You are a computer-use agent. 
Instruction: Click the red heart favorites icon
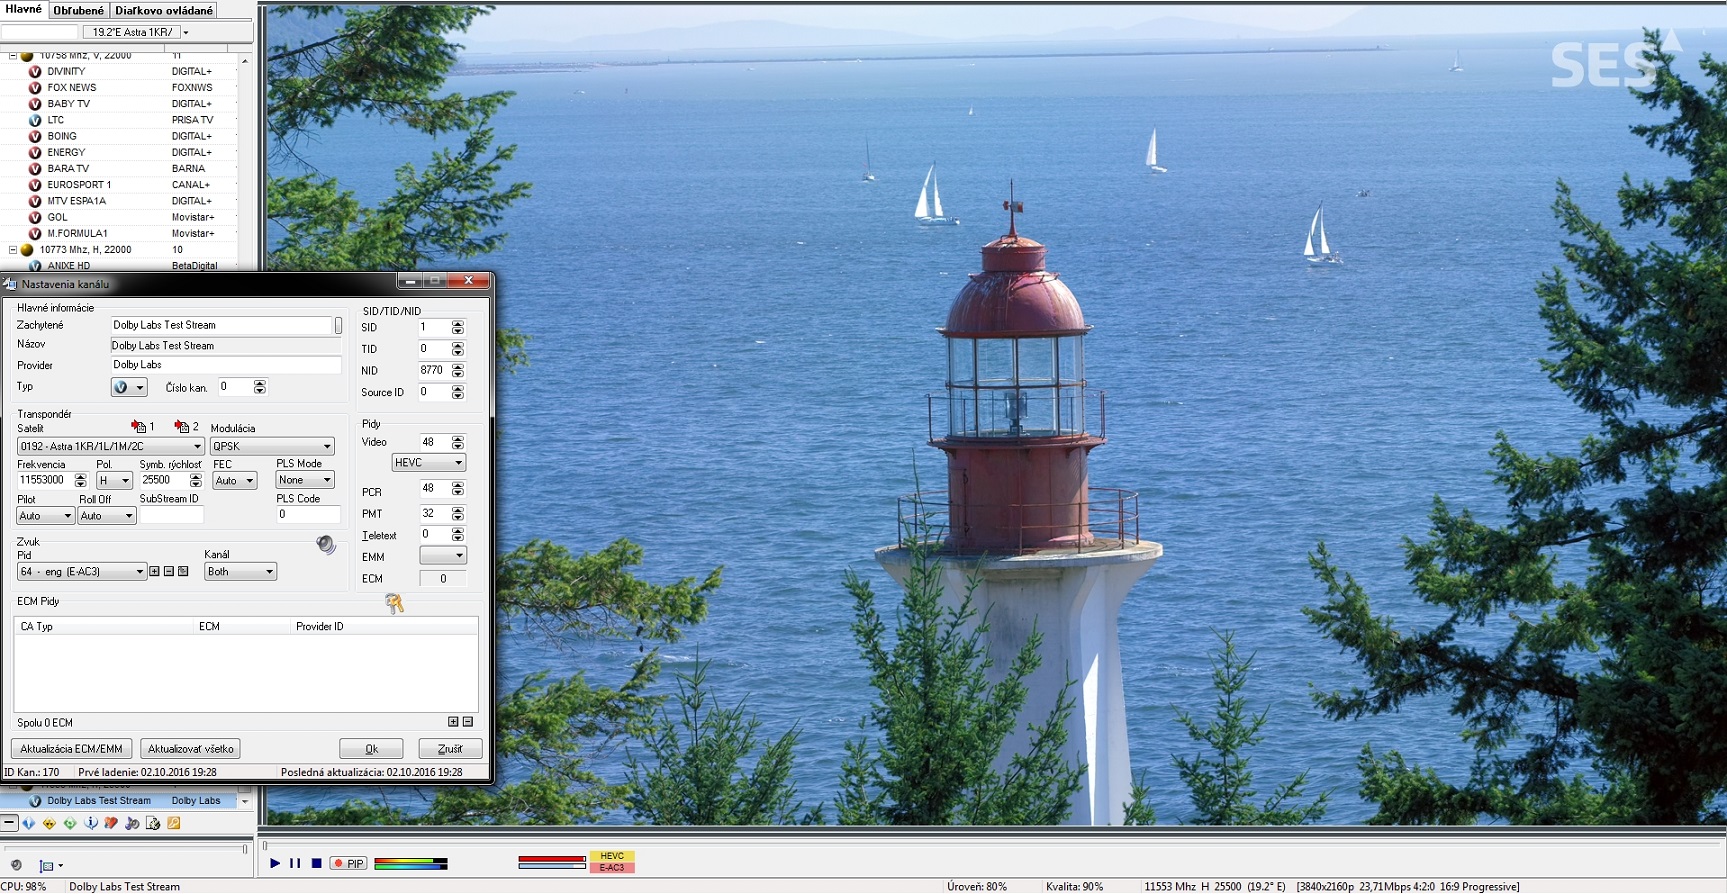pyautogui.click(x=111, y=823)
